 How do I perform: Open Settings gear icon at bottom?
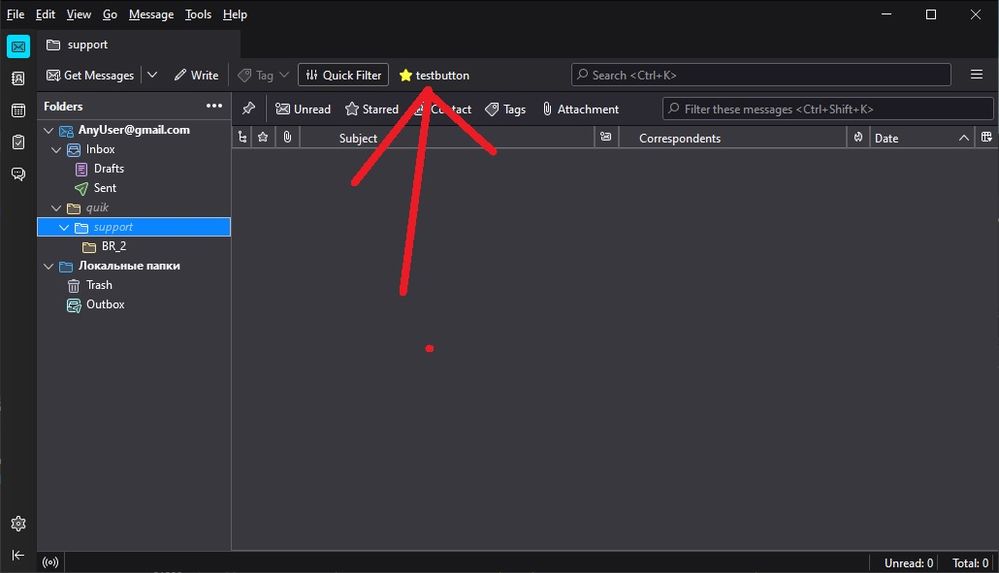click(x=18, y=523)
